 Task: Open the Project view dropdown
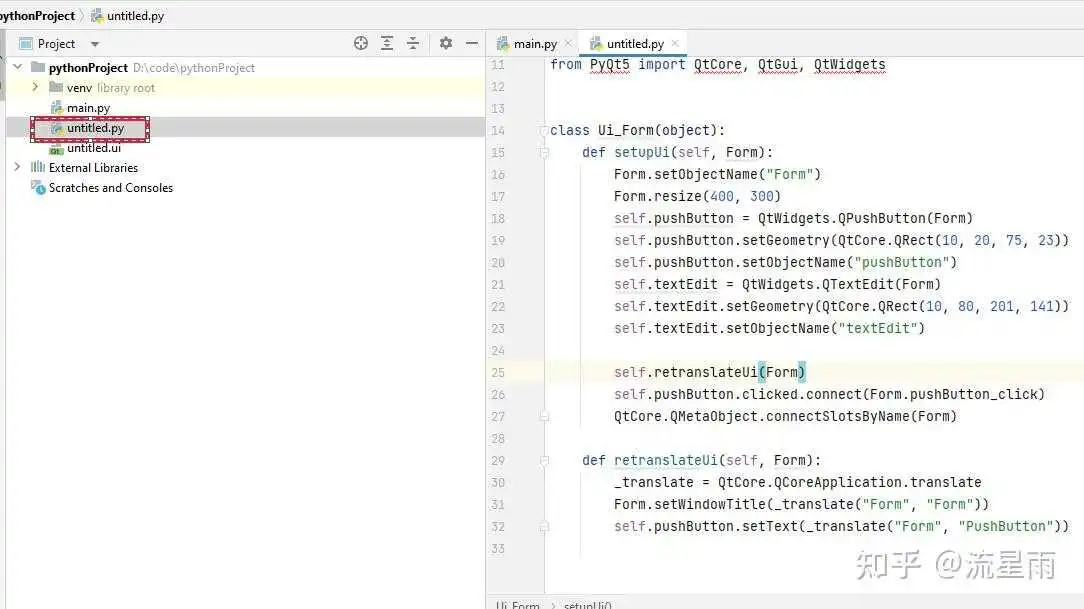(95, 44)
